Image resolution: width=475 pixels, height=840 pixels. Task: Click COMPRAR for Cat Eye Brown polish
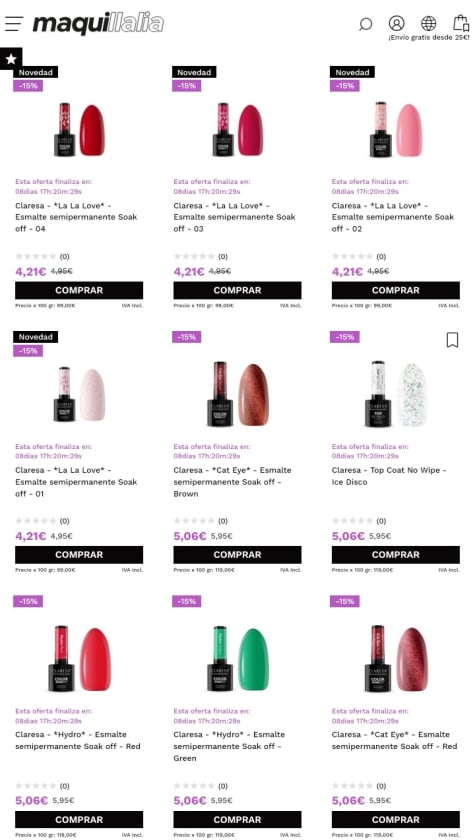pos(237,554)
